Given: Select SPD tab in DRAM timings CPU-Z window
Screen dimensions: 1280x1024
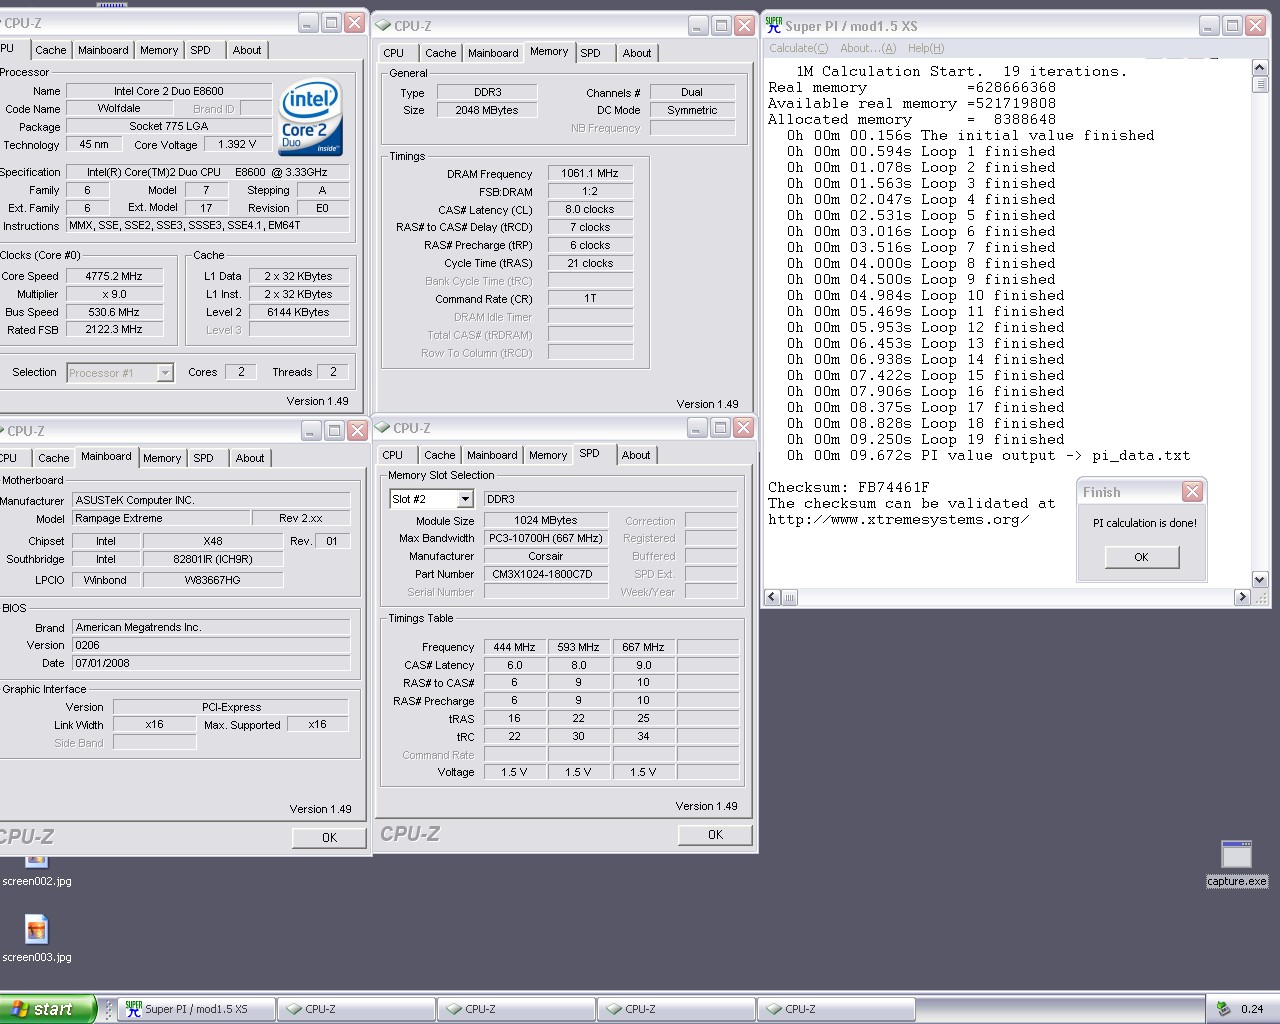Looking at the screenshot, I should [591, 53].
